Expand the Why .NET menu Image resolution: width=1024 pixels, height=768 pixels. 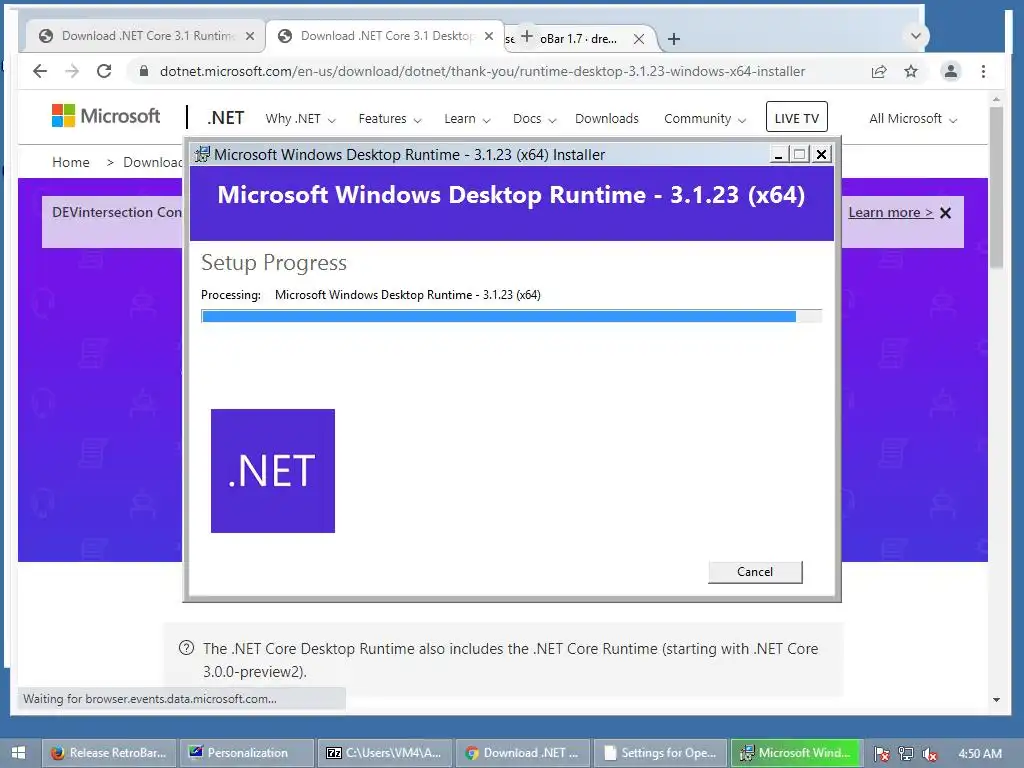coord(300,119)
